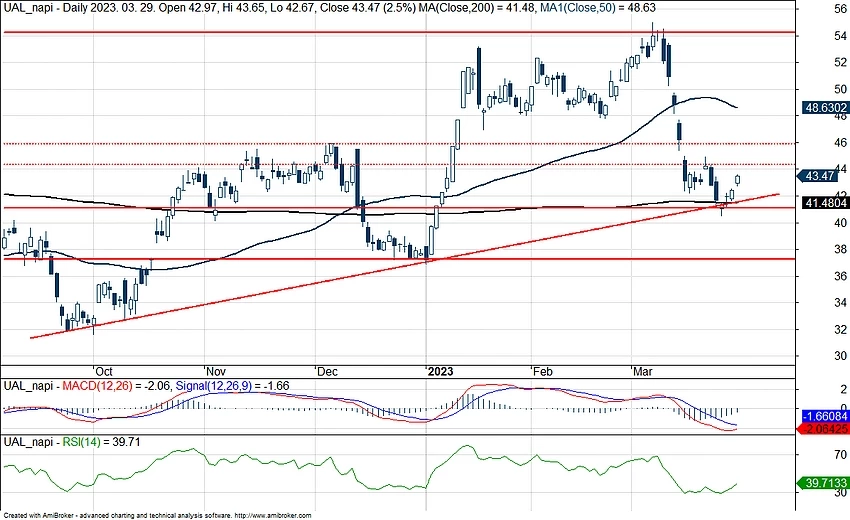Click the 41.4804 MA200 price label
850x520 pixels.
825,203
